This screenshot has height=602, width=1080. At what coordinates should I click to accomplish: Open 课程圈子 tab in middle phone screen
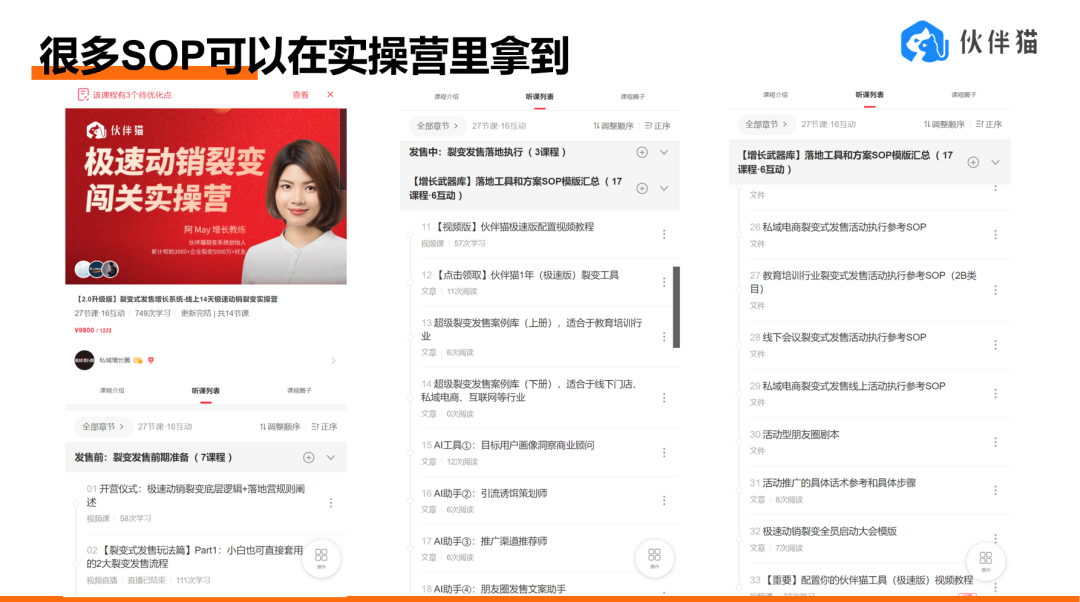pos(632,96)
